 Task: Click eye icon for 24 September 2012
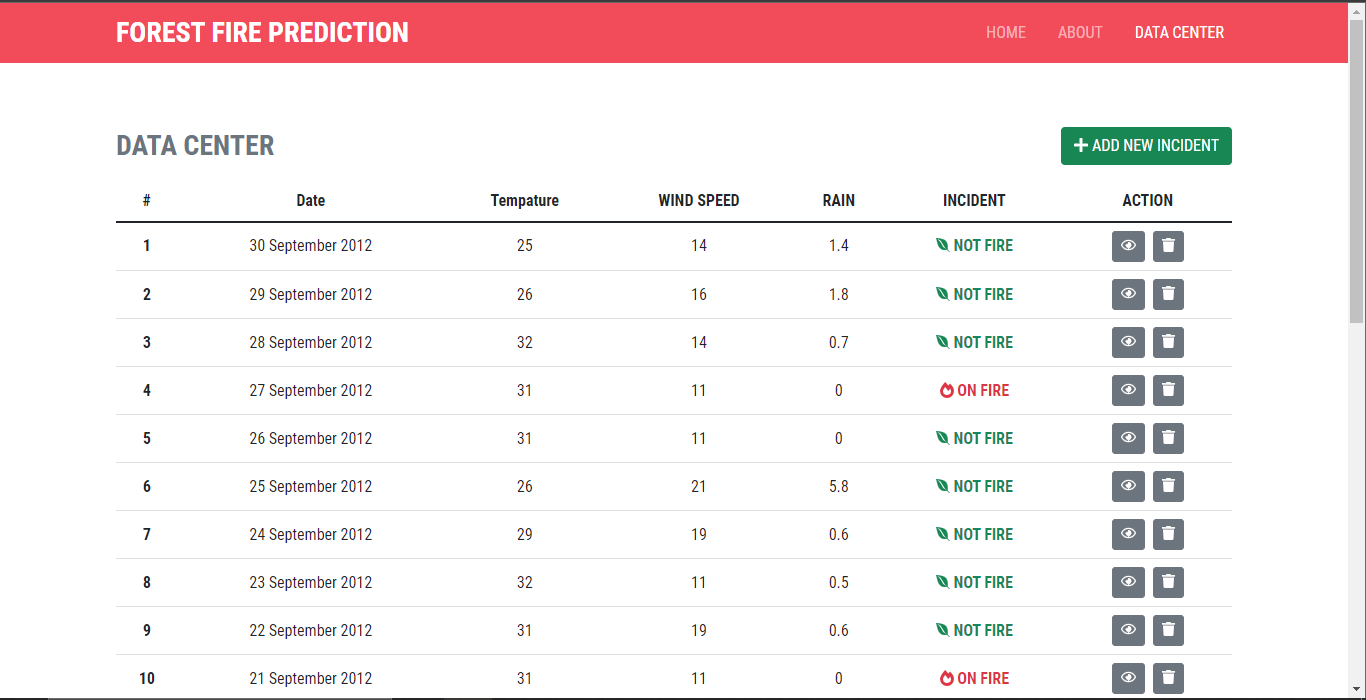tap(1128, 534)
